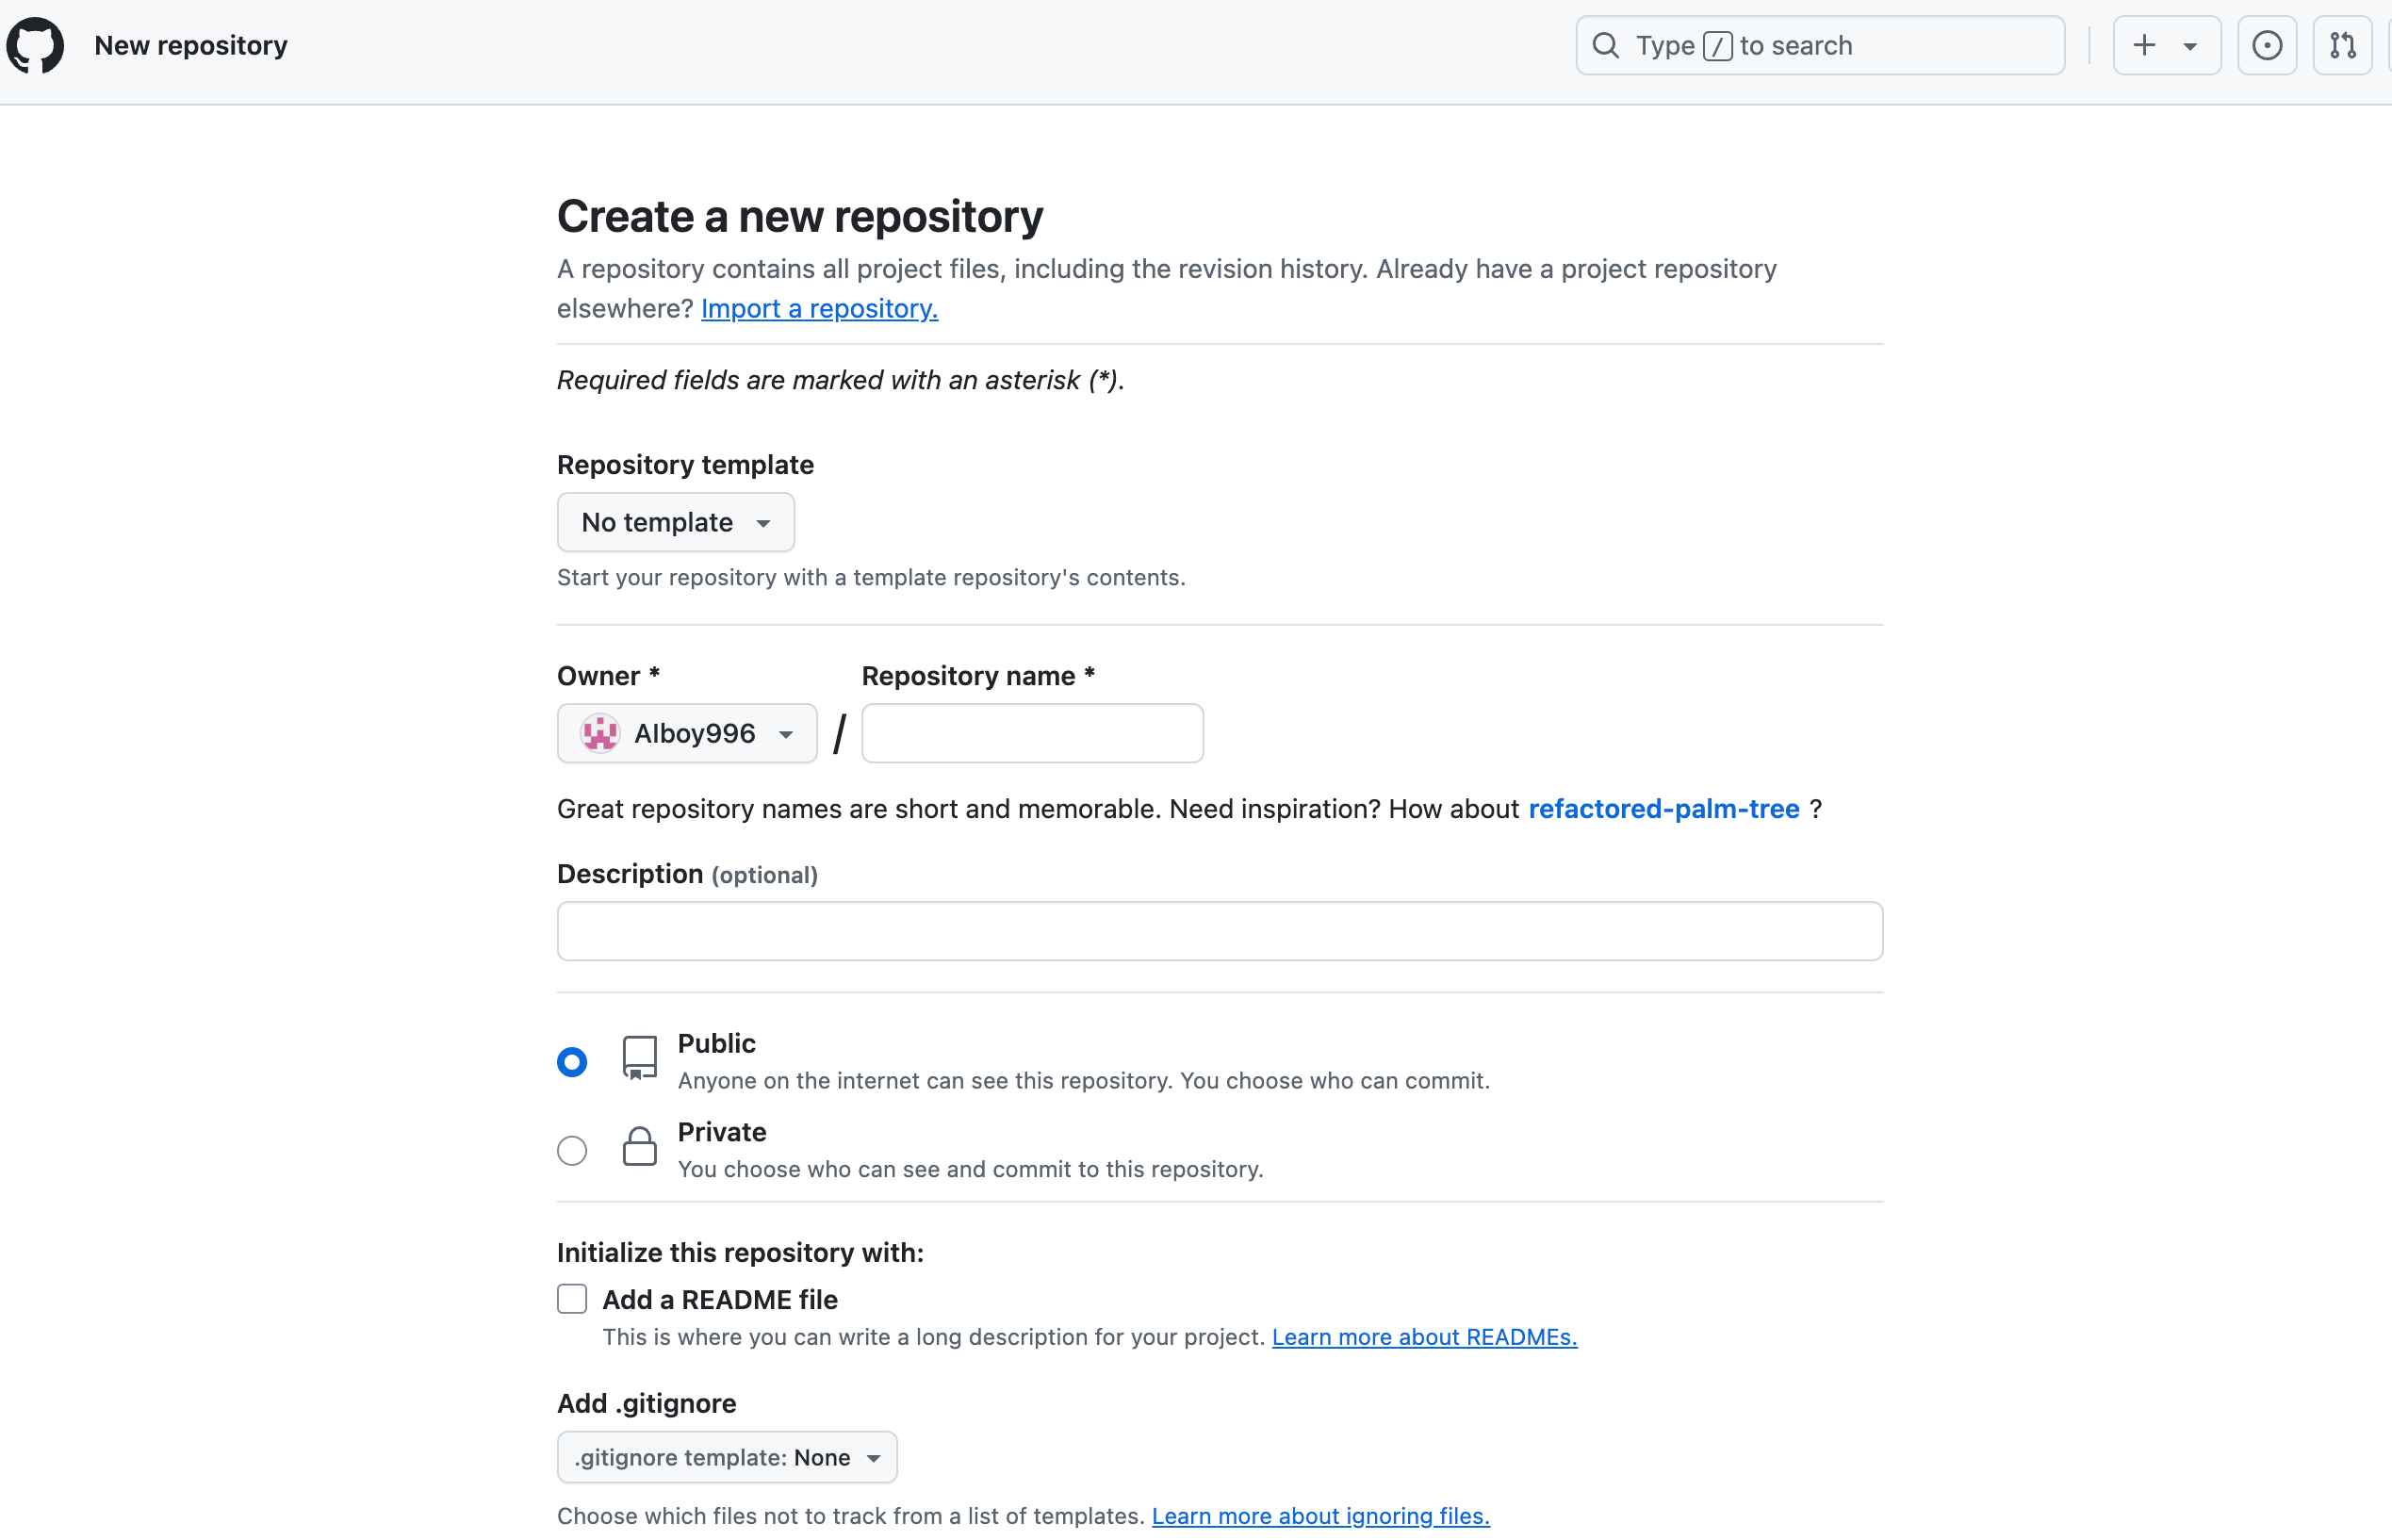Screen dimensions: 2392x1540
Task: Click the Private lock icon
Action: pyautogui.click(x=640, y=1147)
